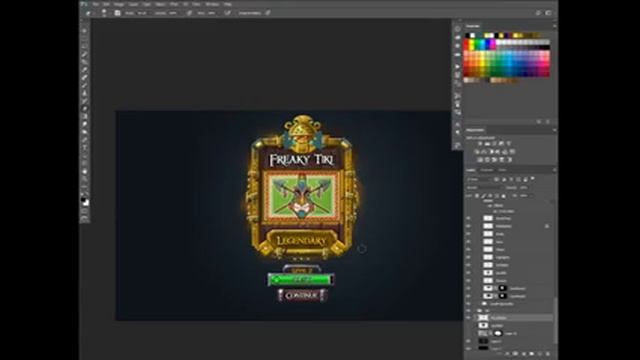Image resolution: width=640 pixels, height=360 pixels.
Task: Select the Clone Stamp tool
Action: point(85,93)
